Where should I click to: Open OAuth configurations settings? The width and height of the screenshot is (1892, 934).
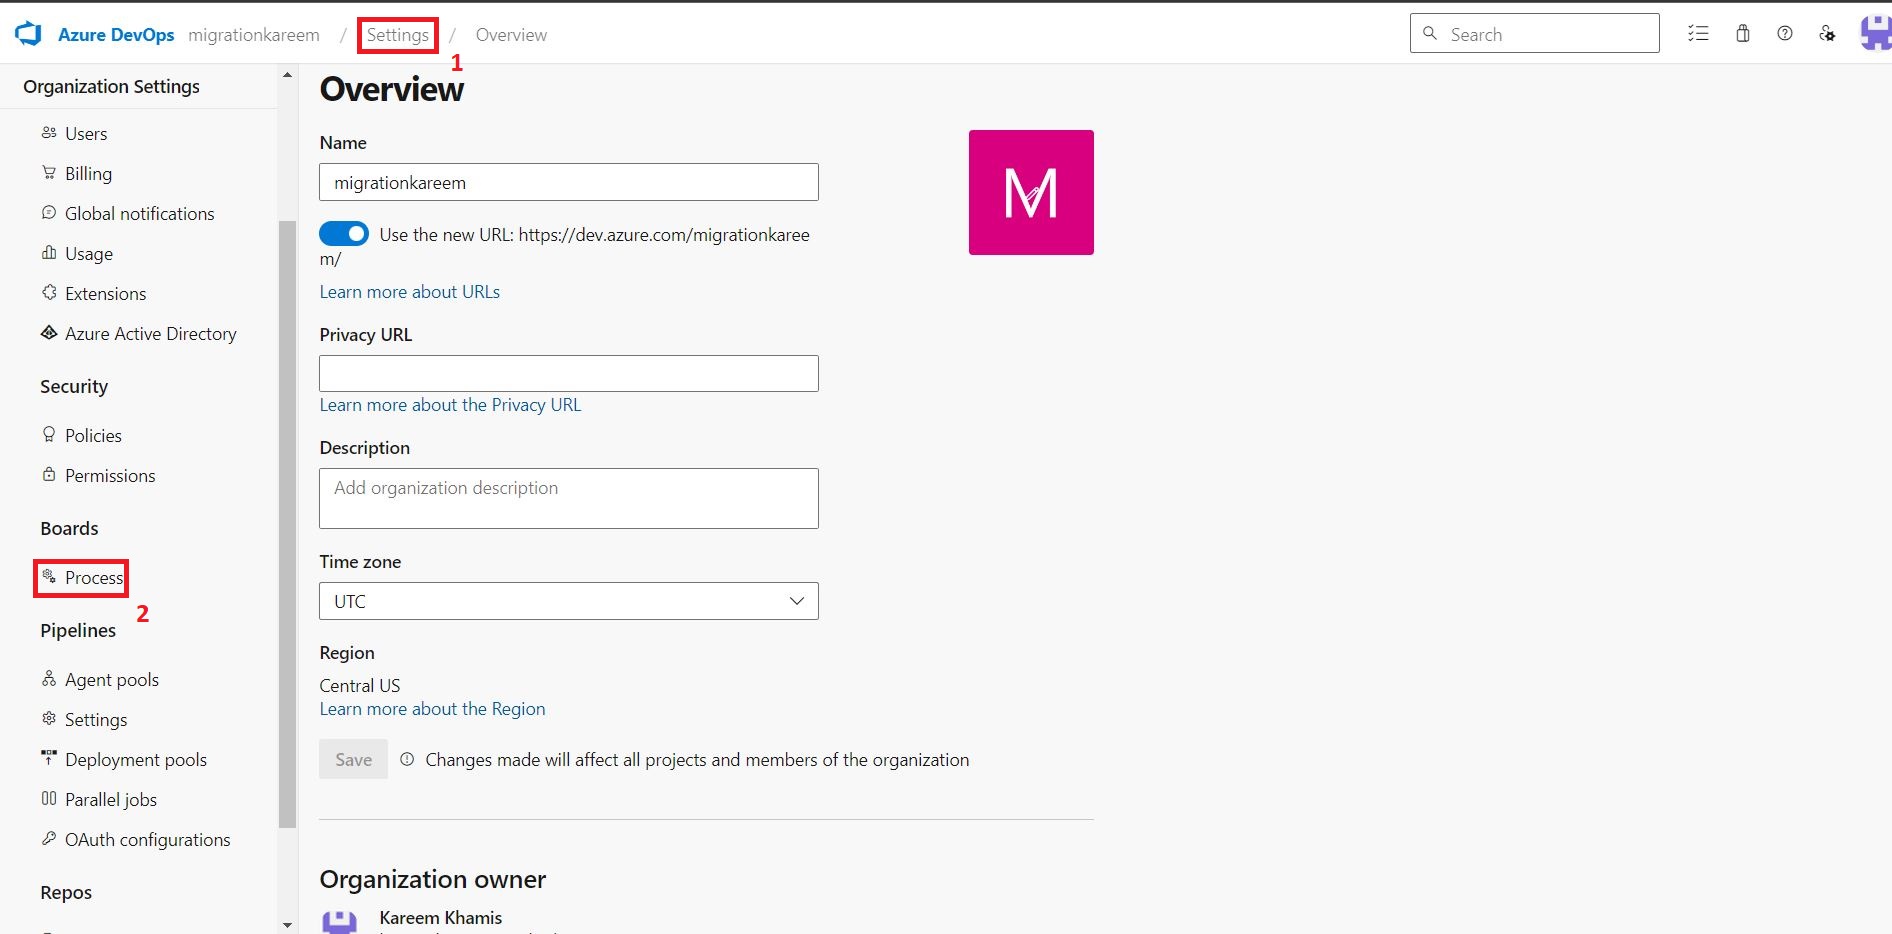[147, 839]
